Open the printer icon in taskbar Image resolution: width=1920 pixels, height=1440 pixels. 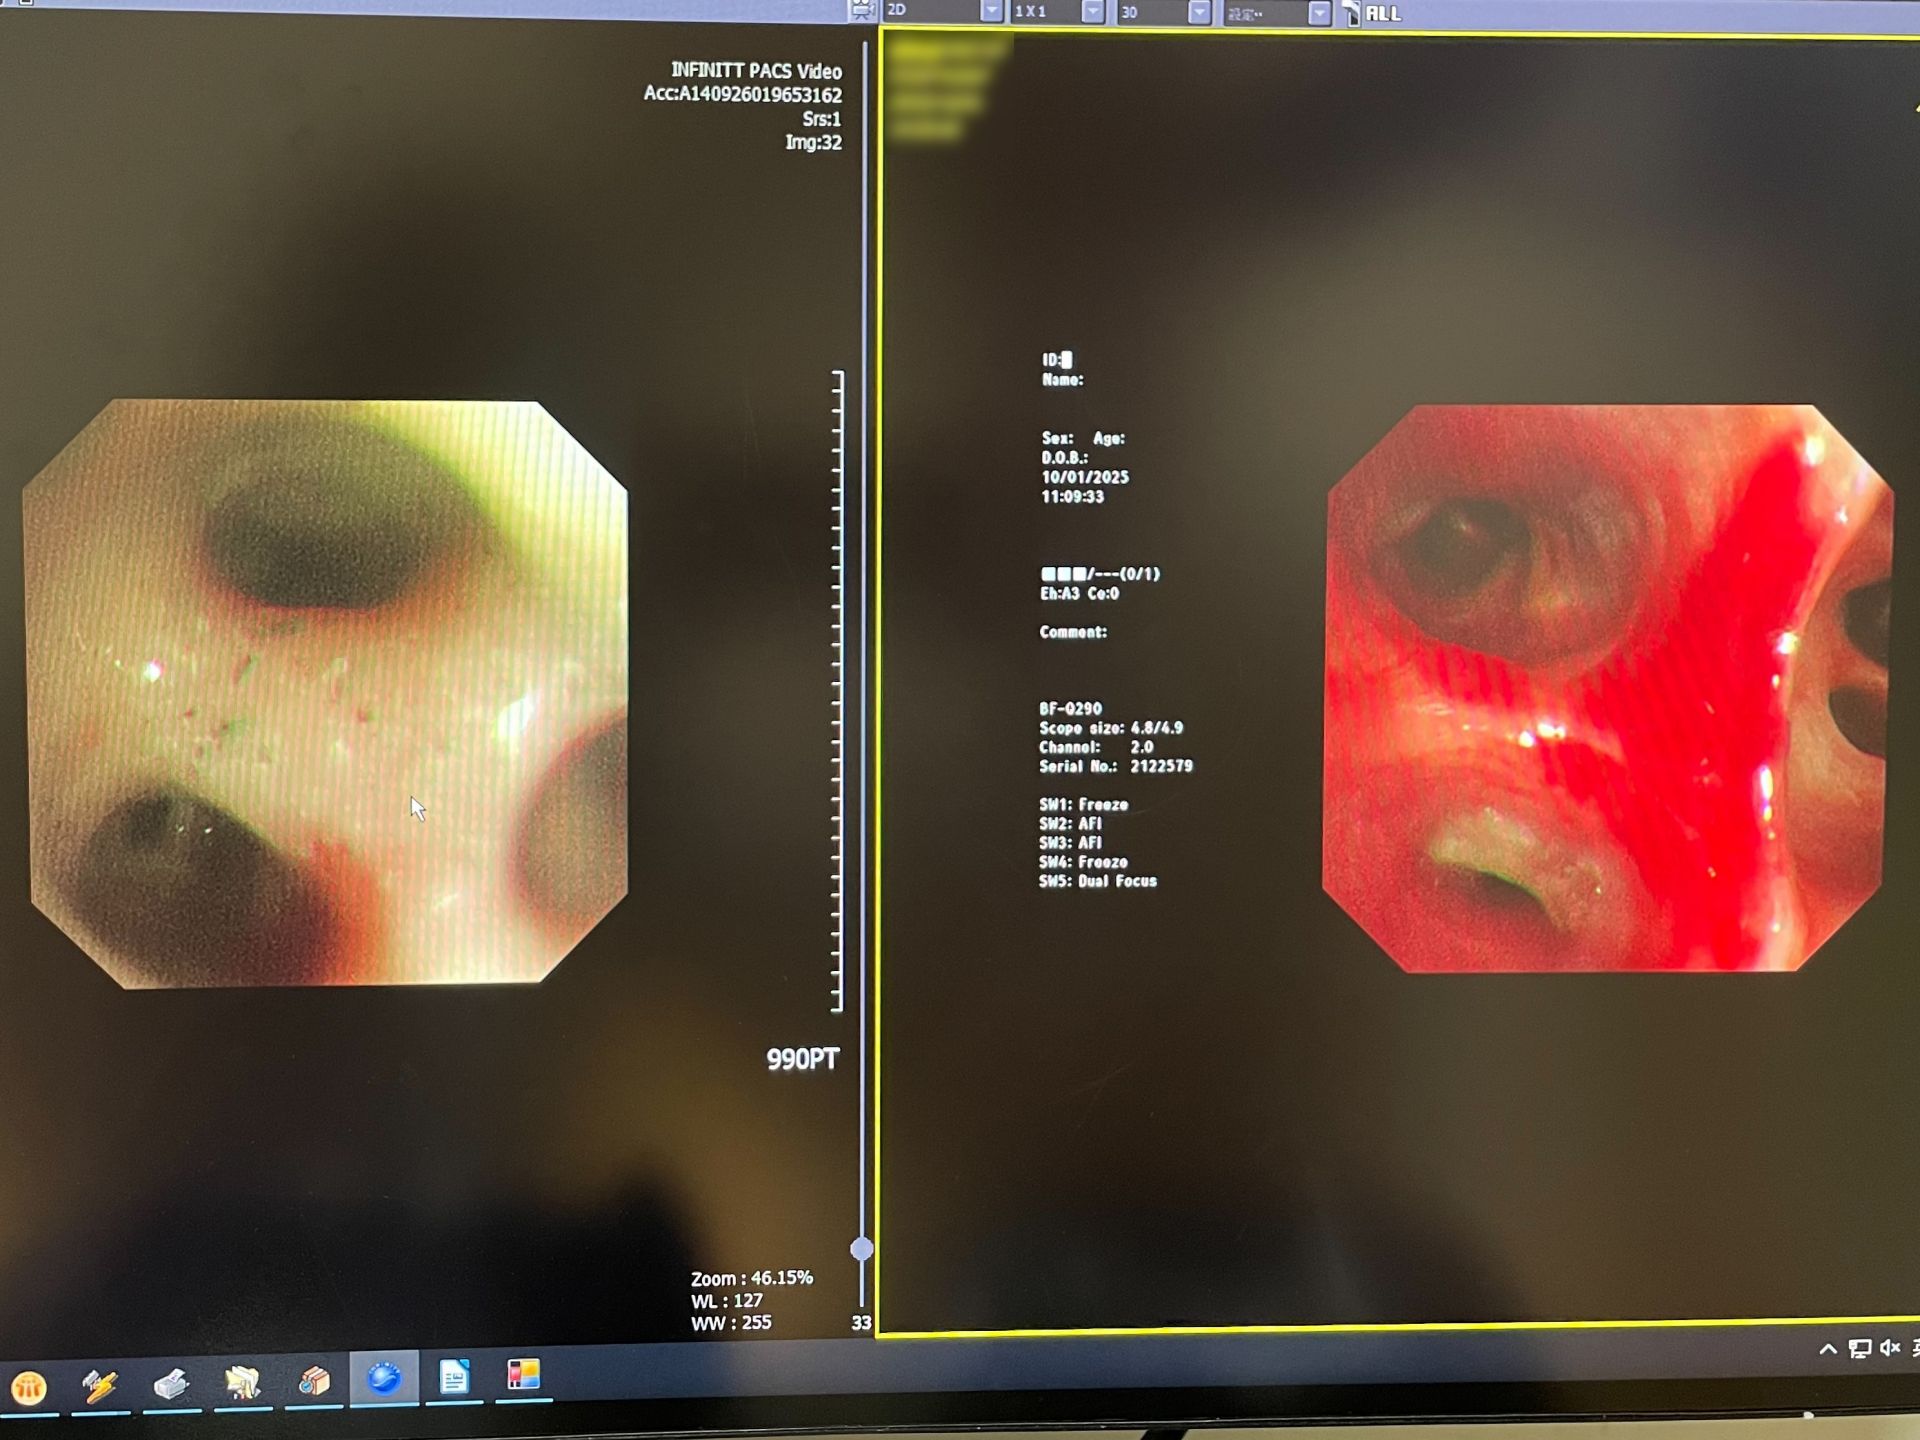click(171, 1384)
